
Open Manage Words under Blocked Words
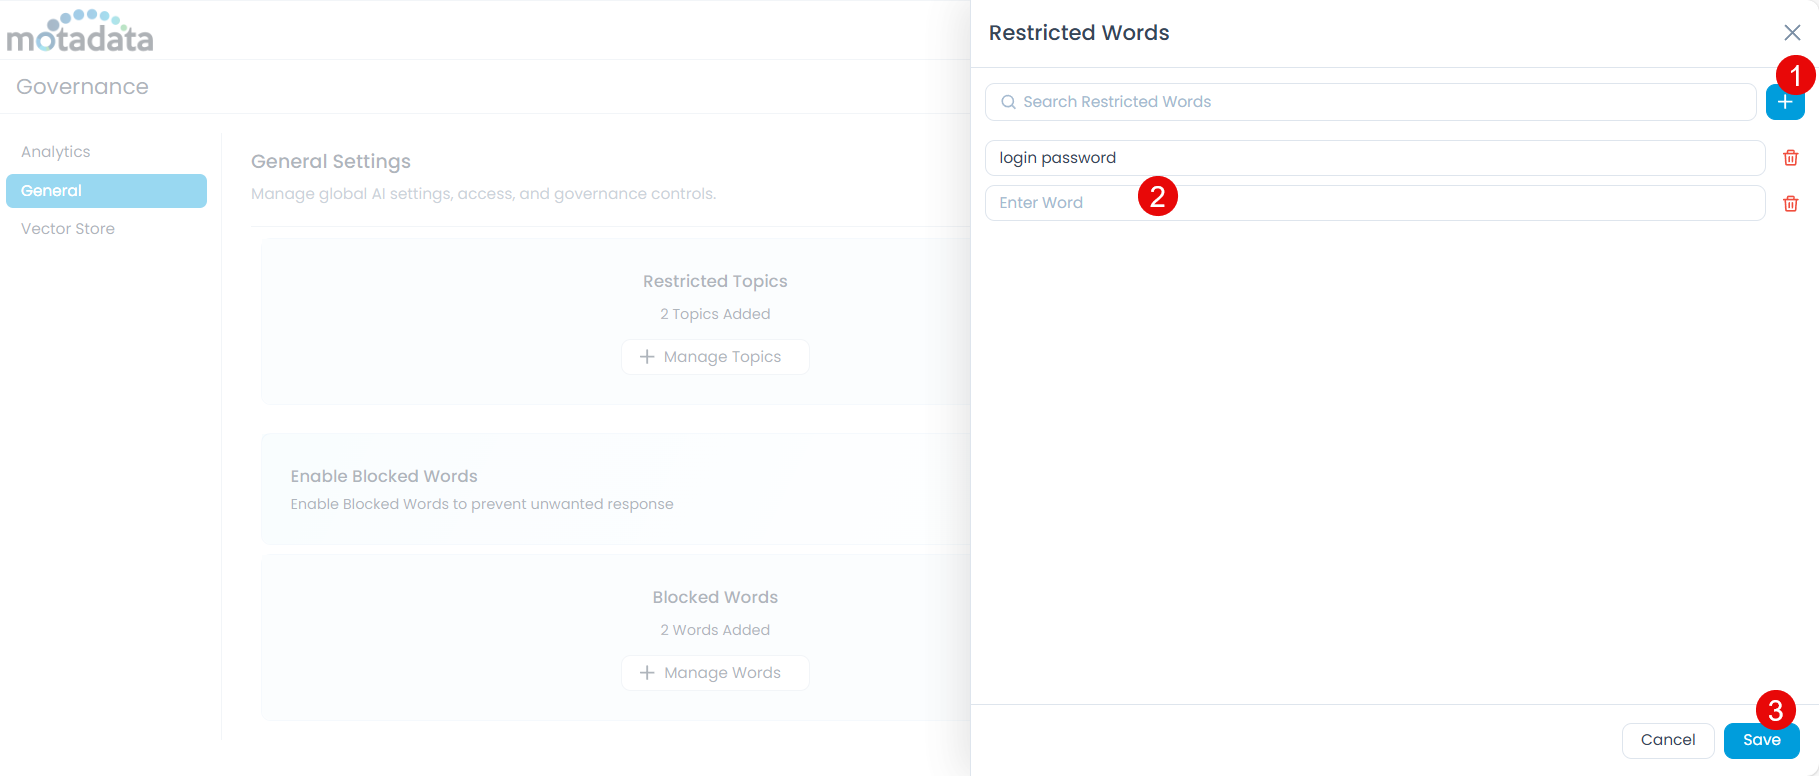click(715, 673)
